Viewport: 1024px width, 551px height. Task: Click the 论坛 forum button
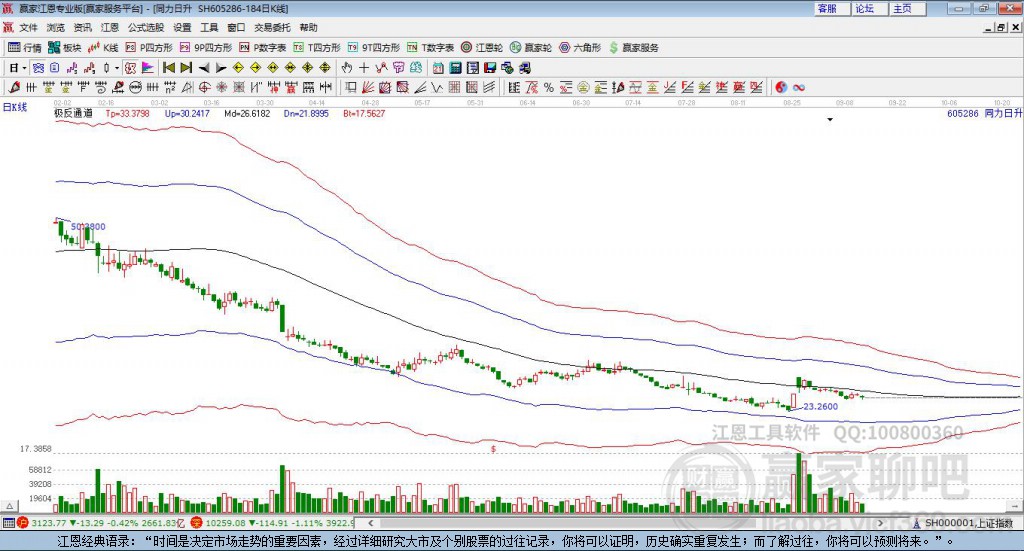[869, 8]
